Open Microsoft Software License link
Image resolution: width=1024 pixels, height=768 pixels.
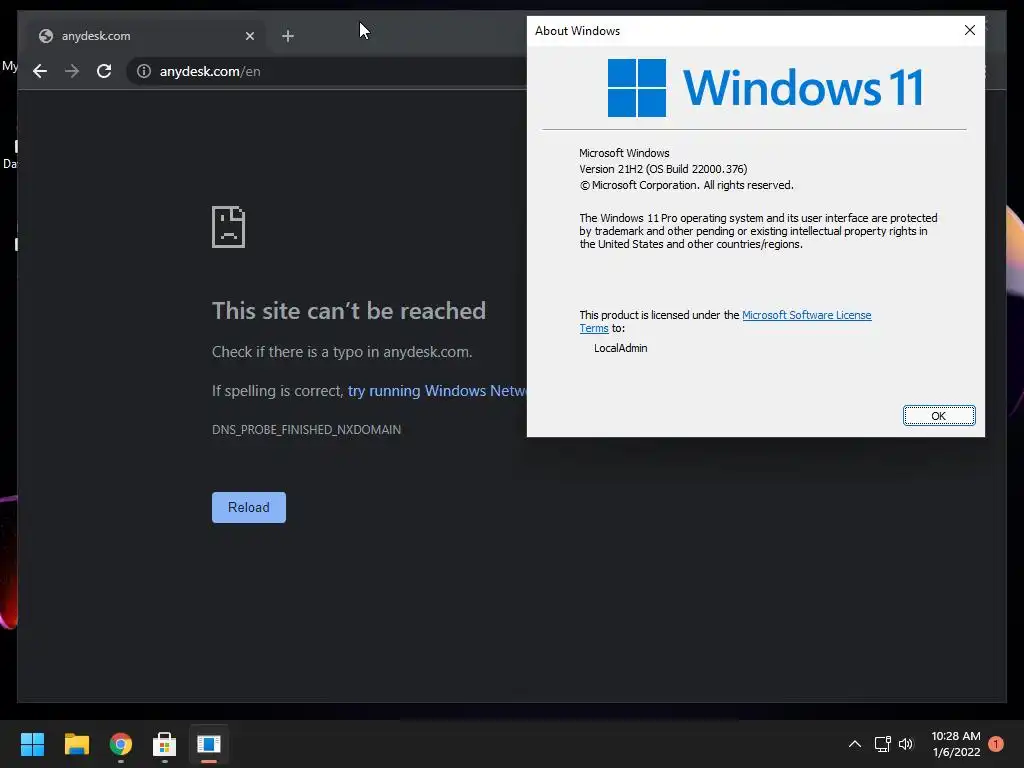[807, 315]
